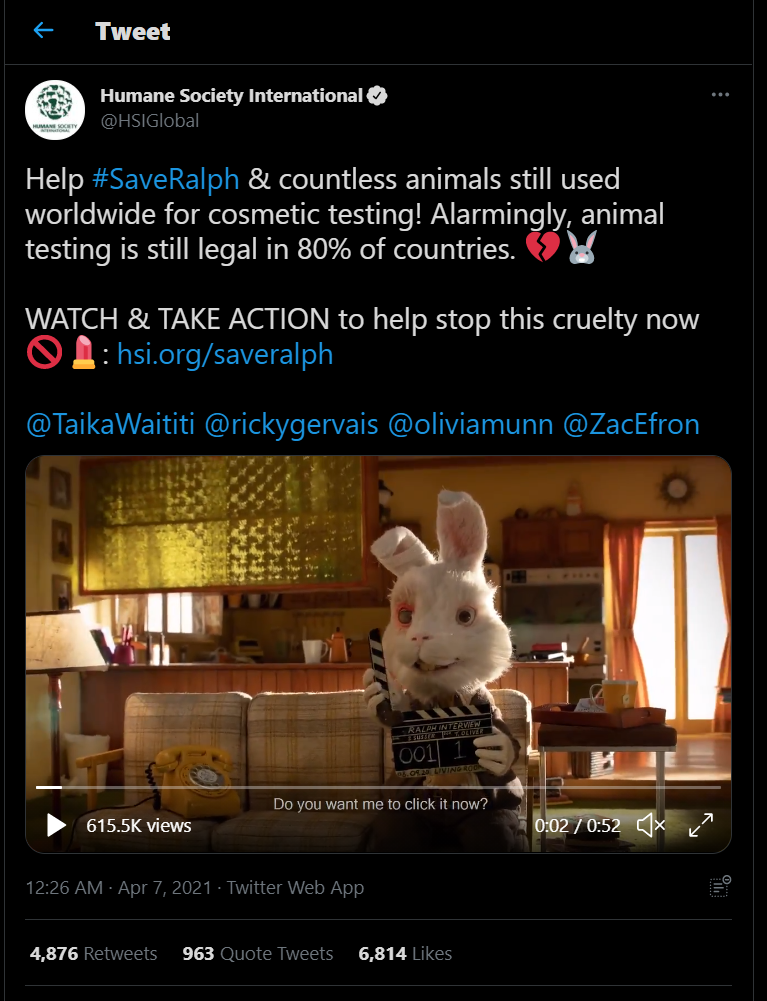Screen dimensions: 767x1001
Task: Click the @HSIGlobal handle
Action: (149, 121)
